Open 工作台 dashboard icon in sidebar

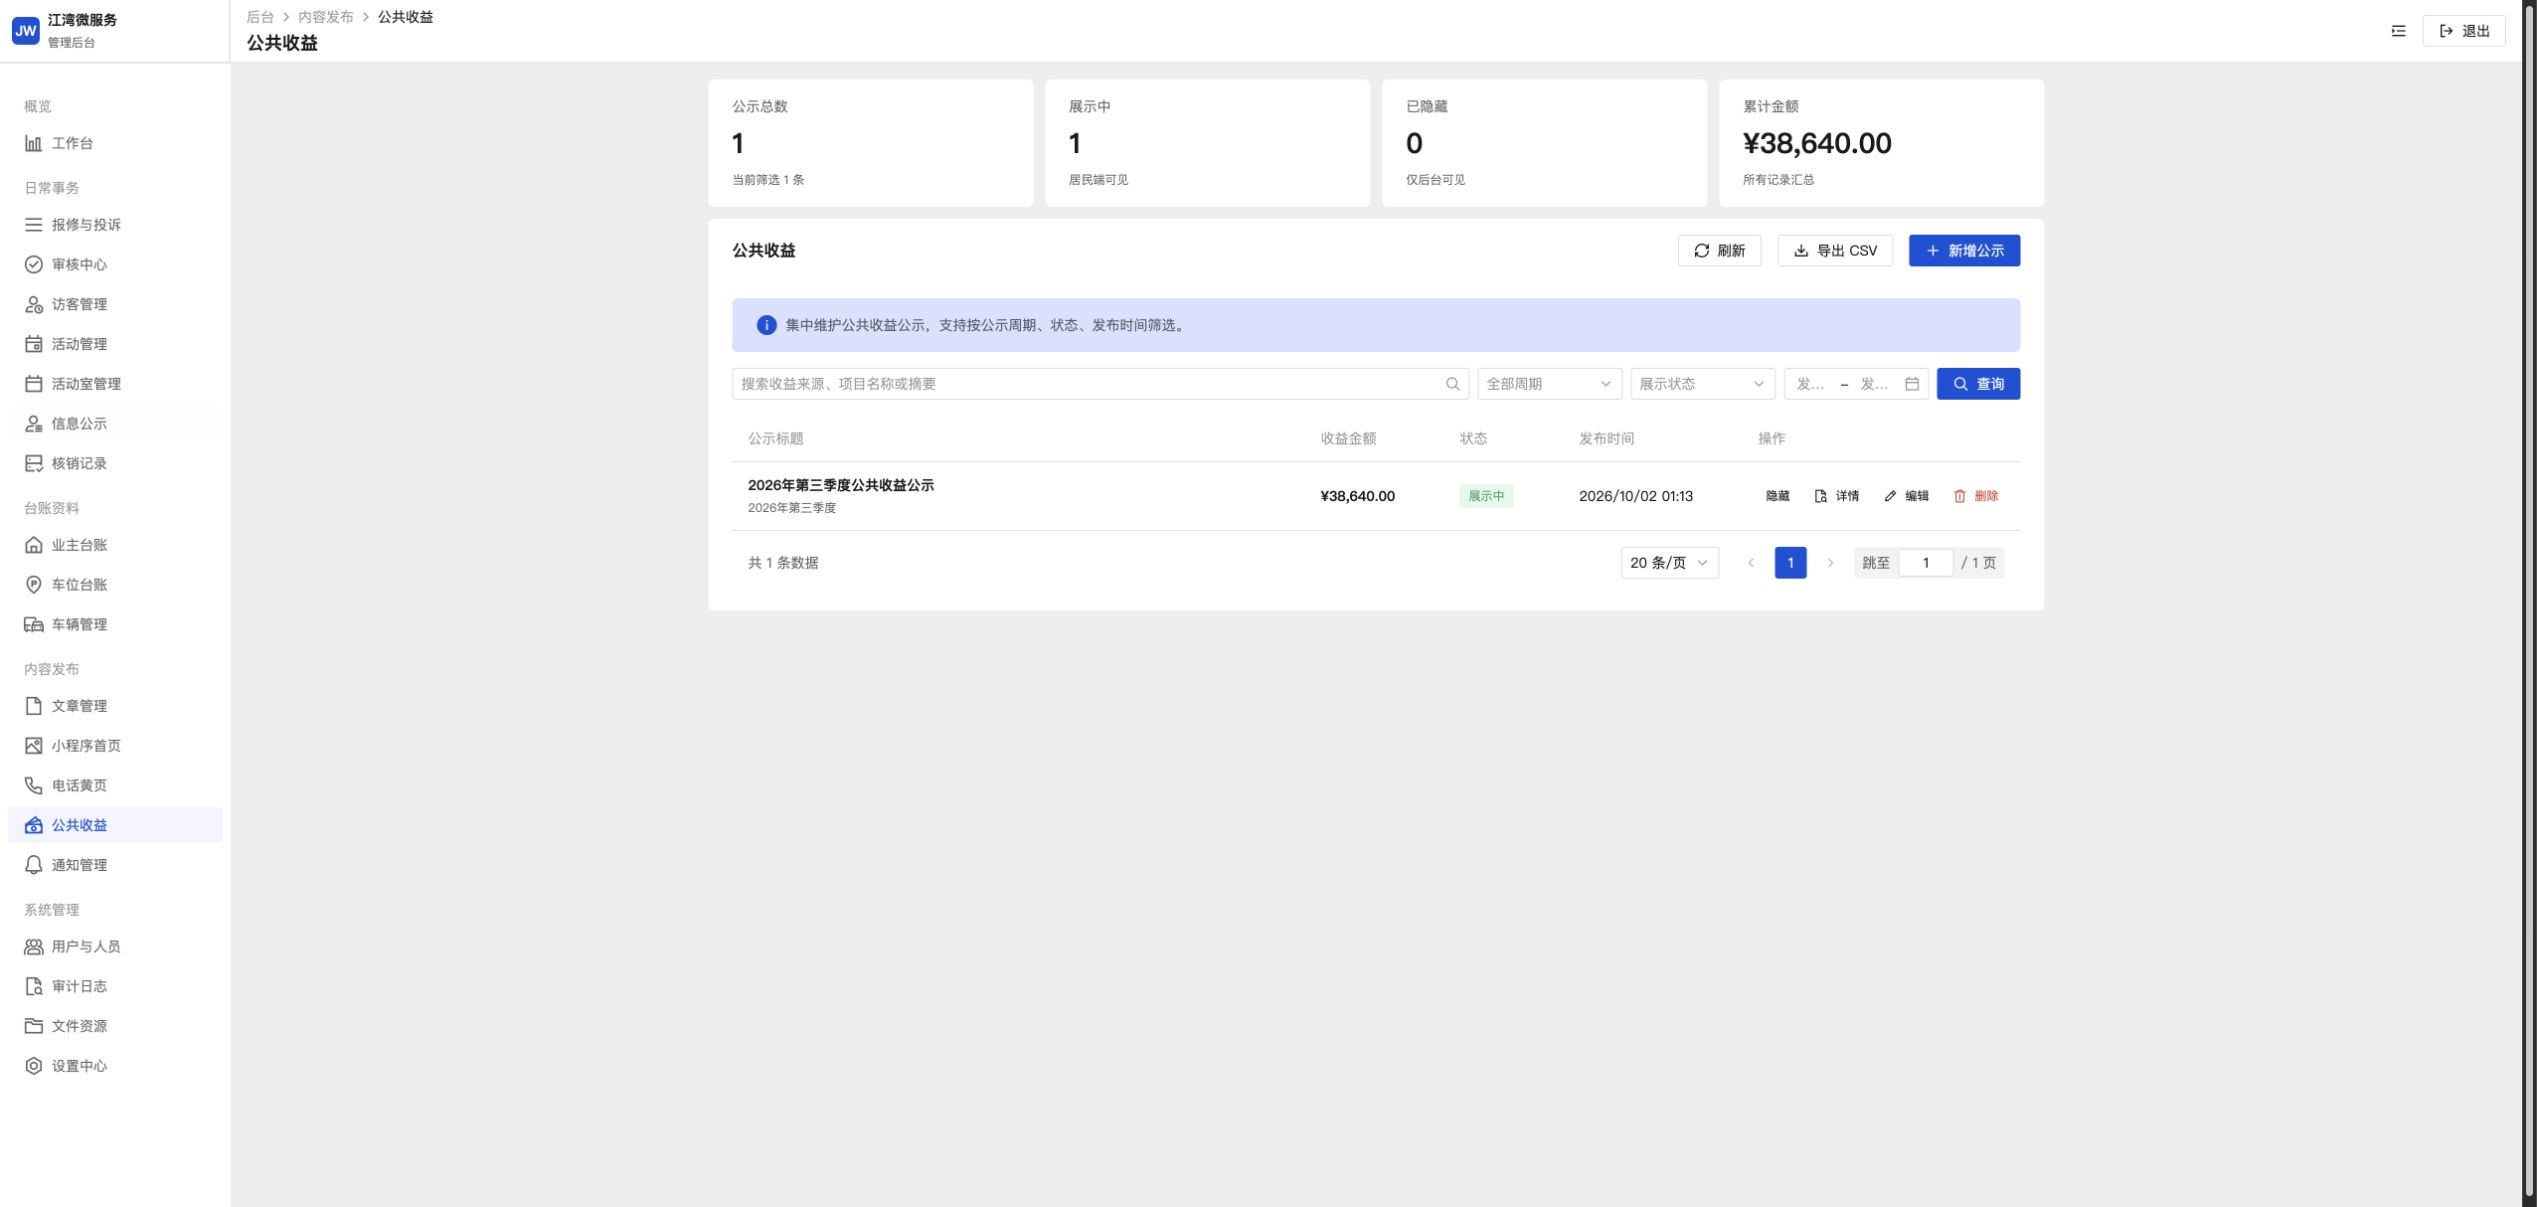[33, 143]
